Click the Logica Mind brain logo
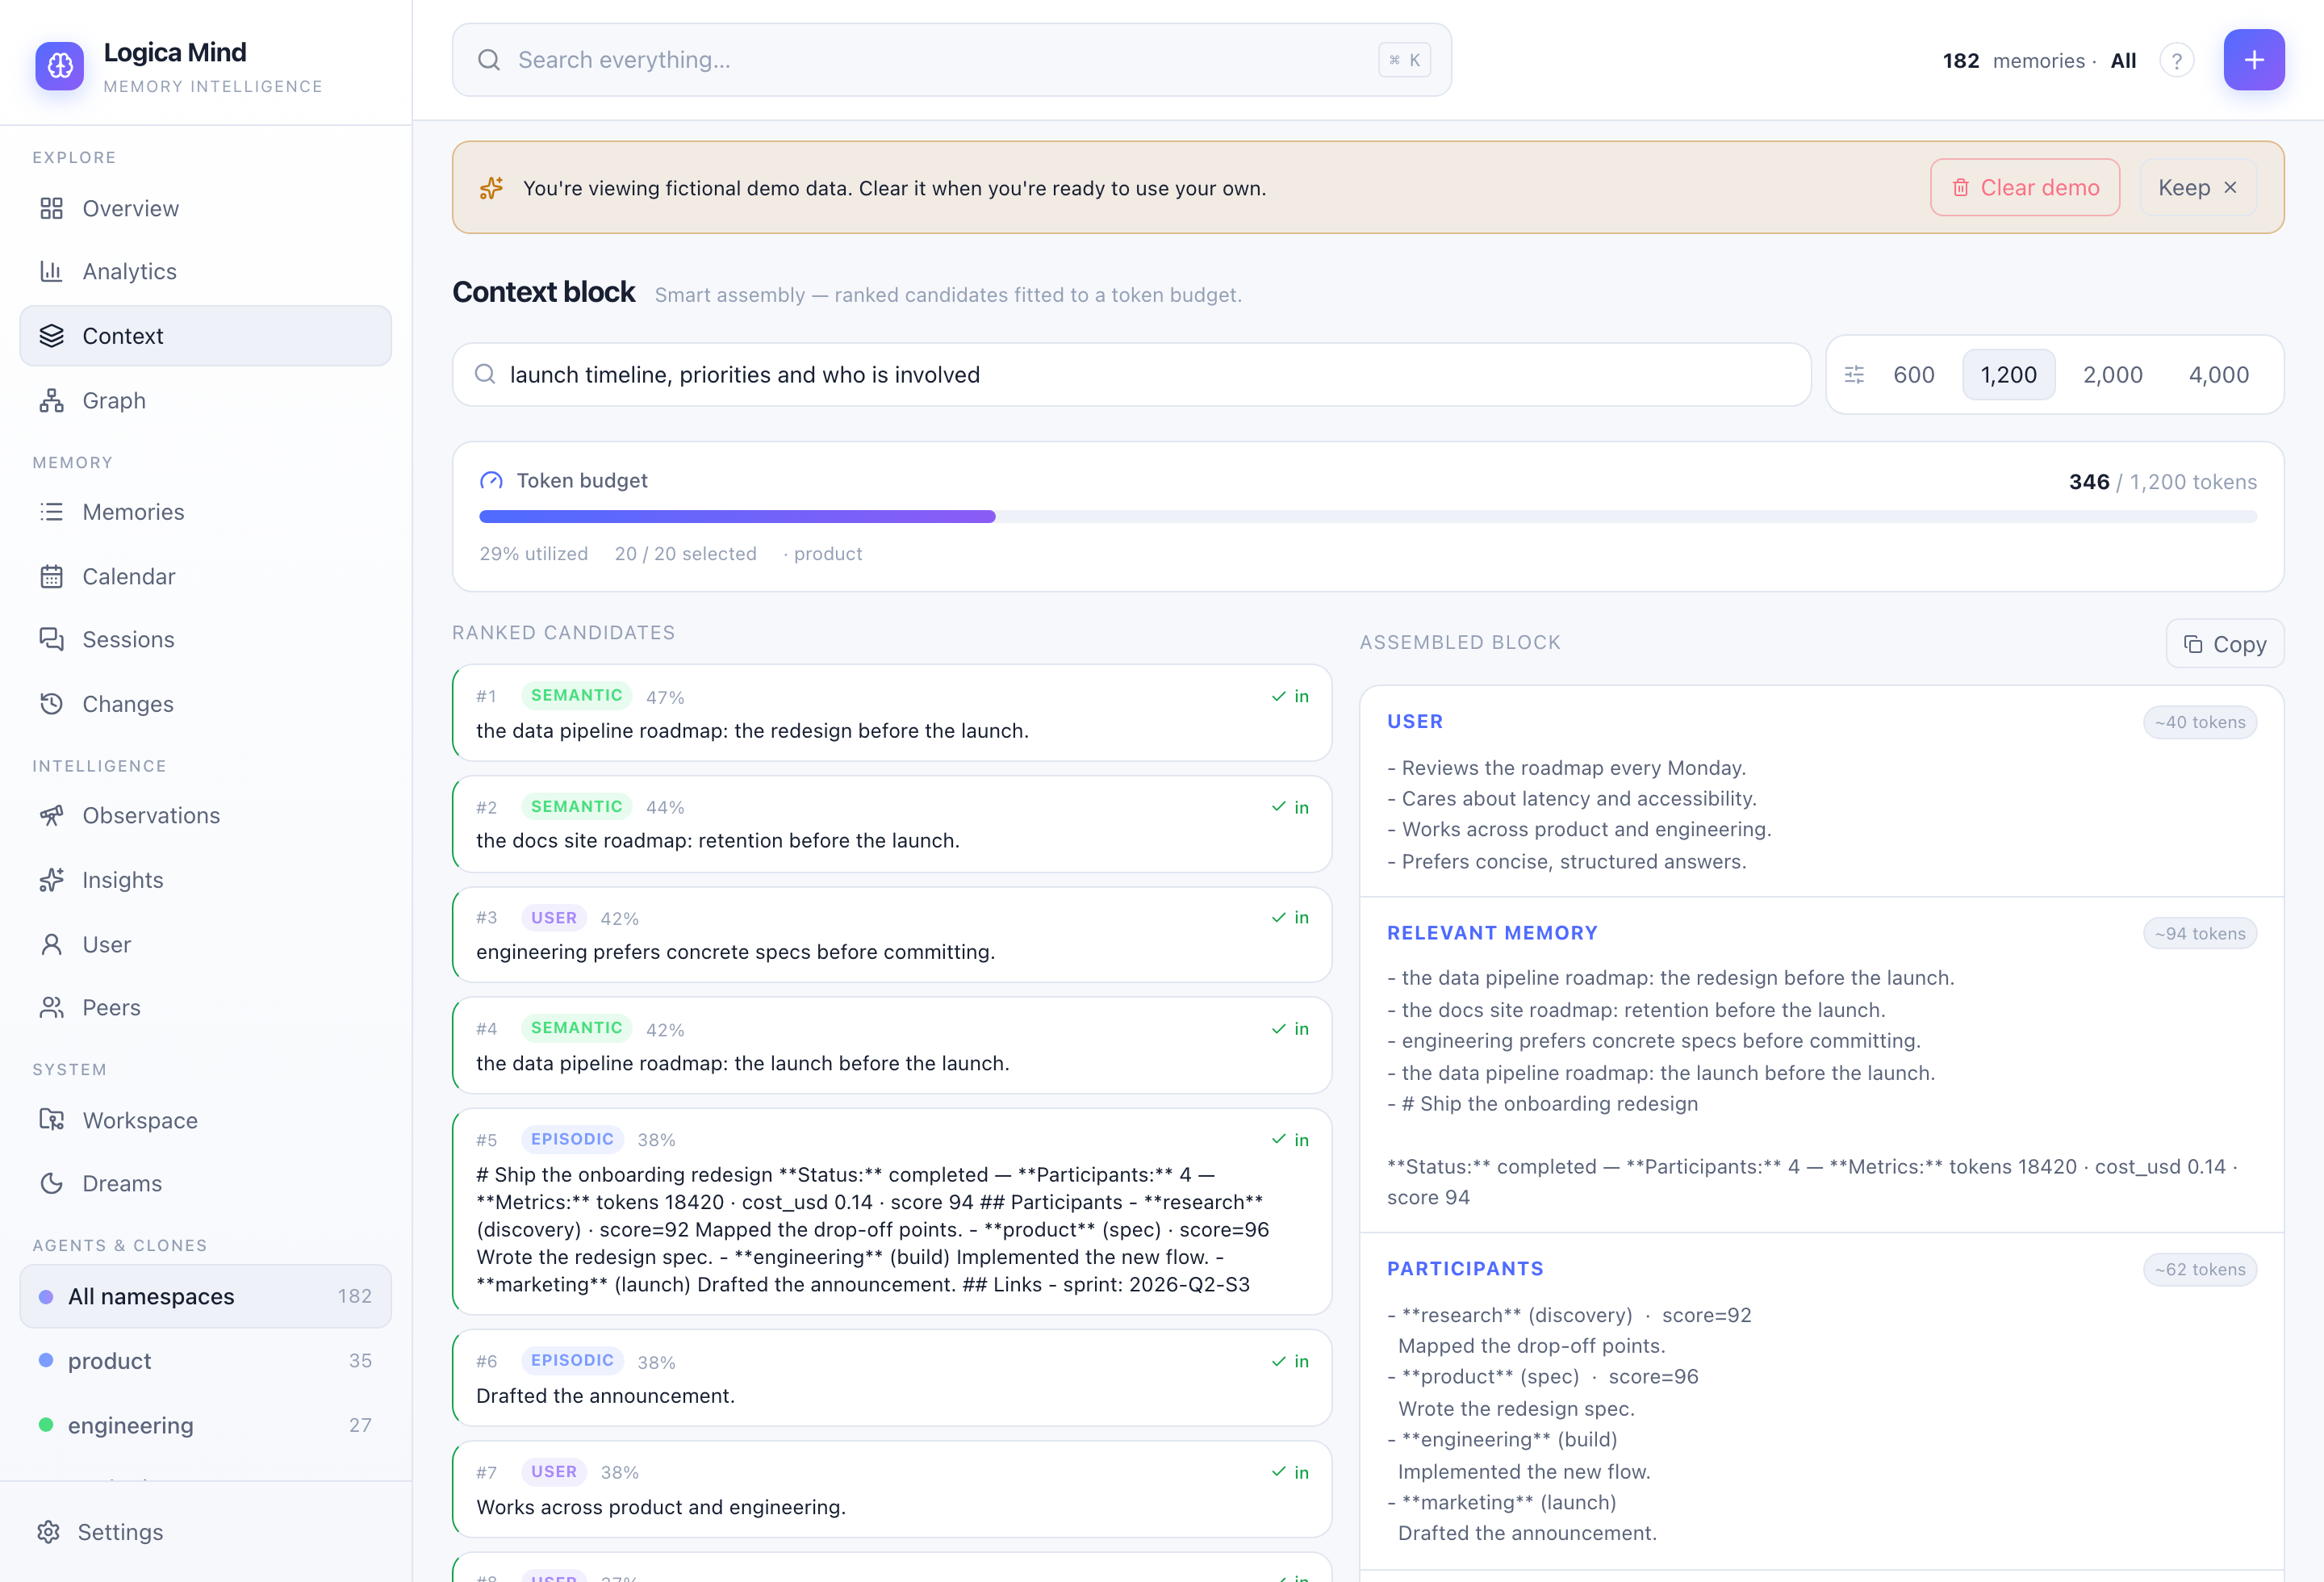Viewport: 2324px width, 1582px height. point(60,66)
